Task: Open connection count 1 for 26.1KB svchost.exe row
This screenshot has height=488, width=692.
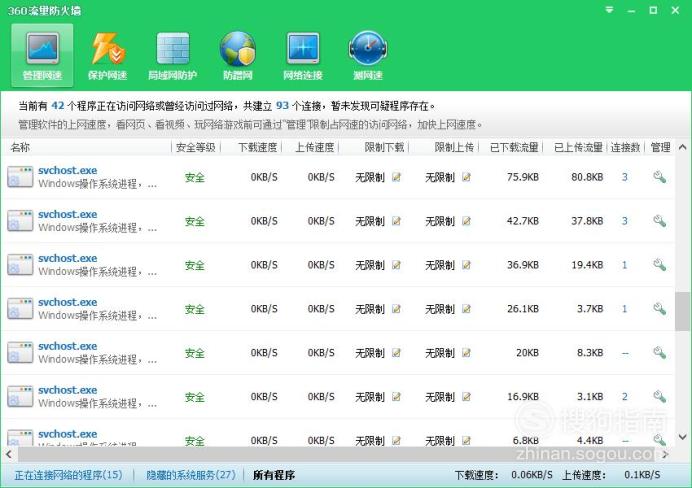Action: (x=624, y=309)
